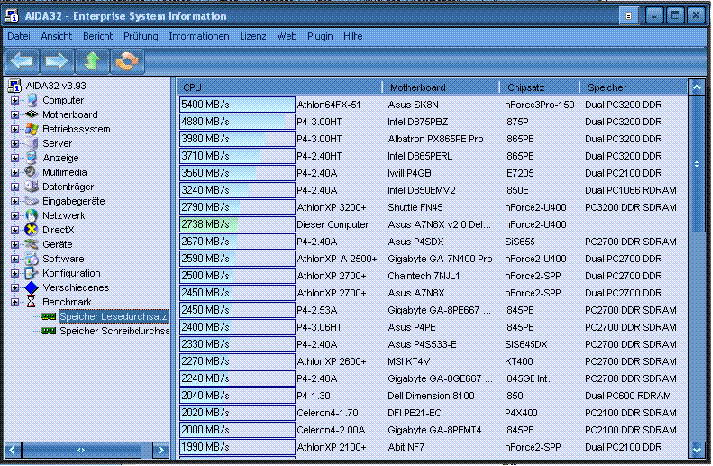Select the Netzwerk globe icon
Viewport: 713px width, 466px height.
coord(31,215)
